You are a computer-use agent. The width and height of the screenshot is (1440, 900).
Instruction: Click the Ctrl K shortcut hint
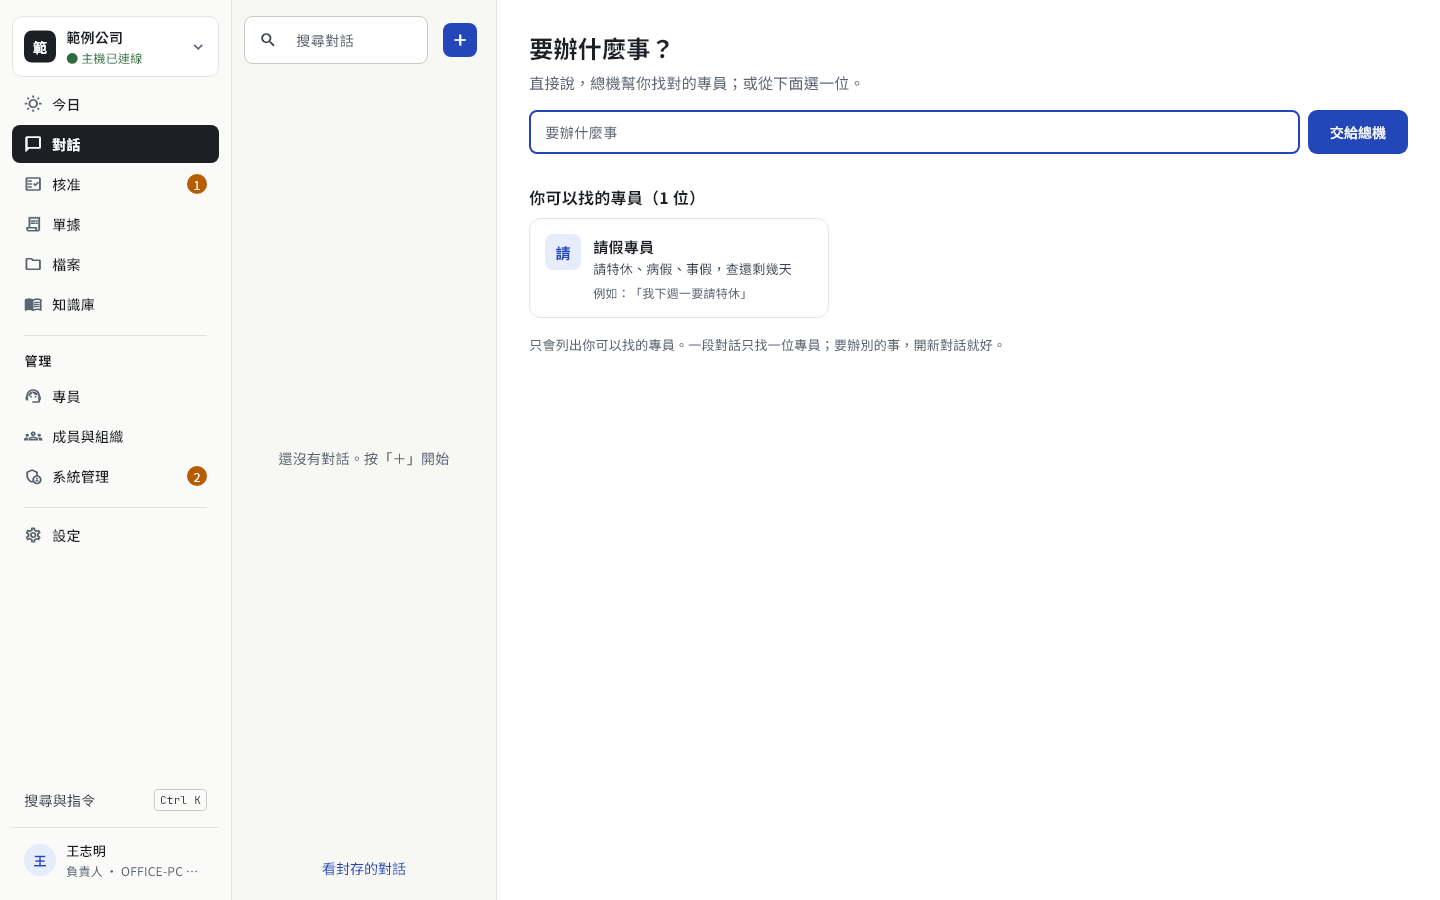click(180, 800)
